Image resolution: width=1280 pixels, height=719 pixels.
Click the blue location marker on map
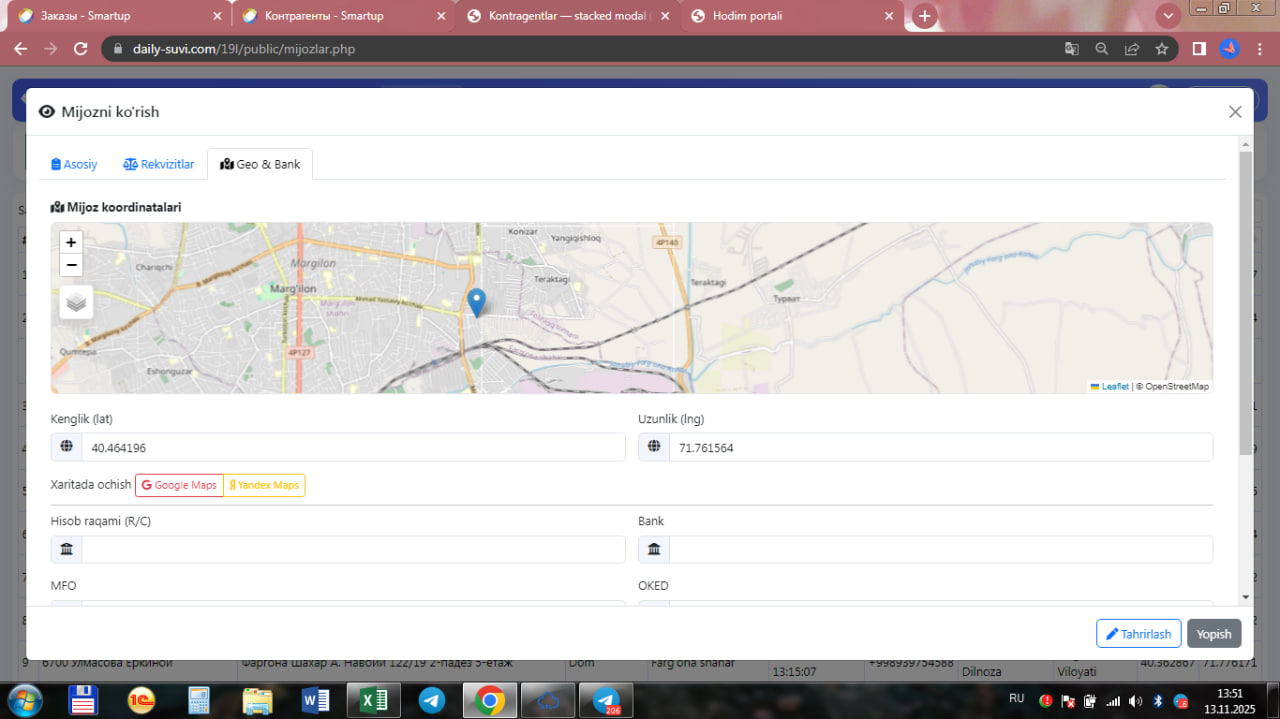click(477, 302)
